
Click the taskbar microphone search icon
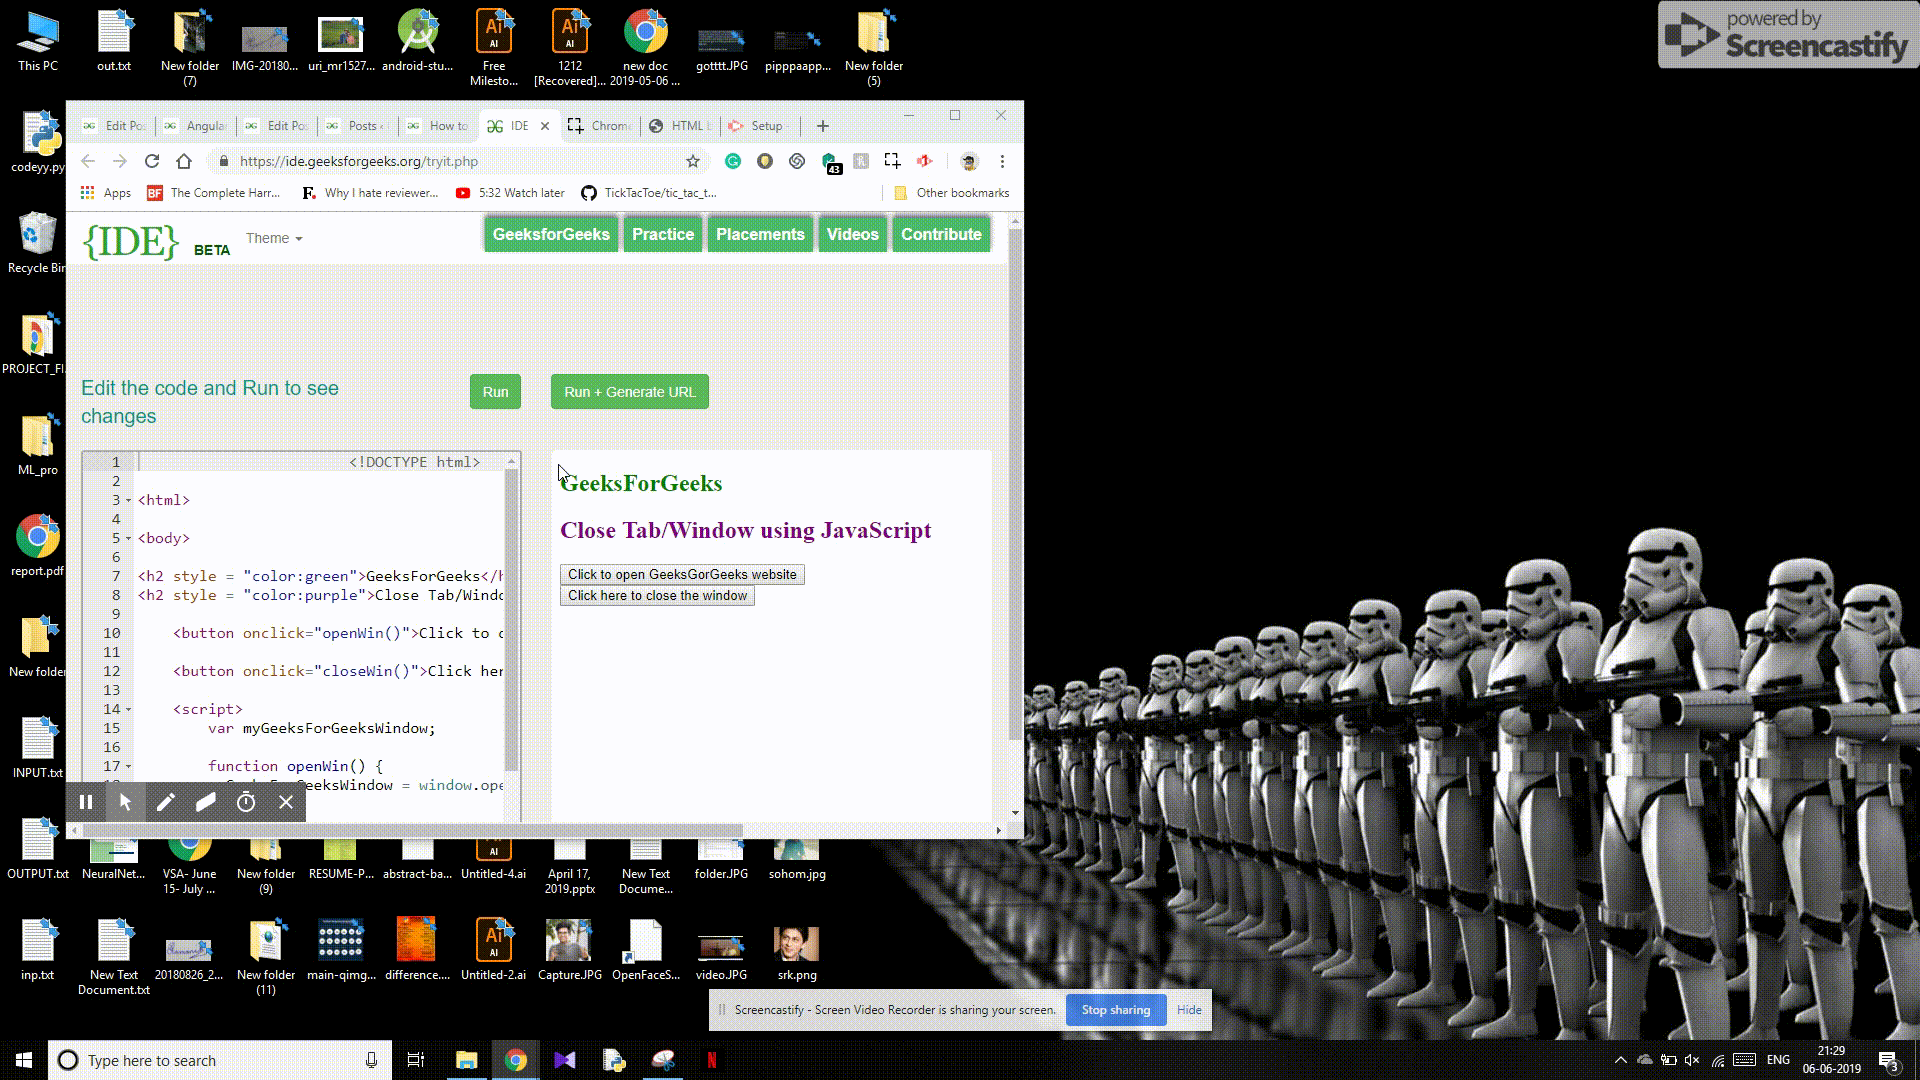[x=371, y=1060]
